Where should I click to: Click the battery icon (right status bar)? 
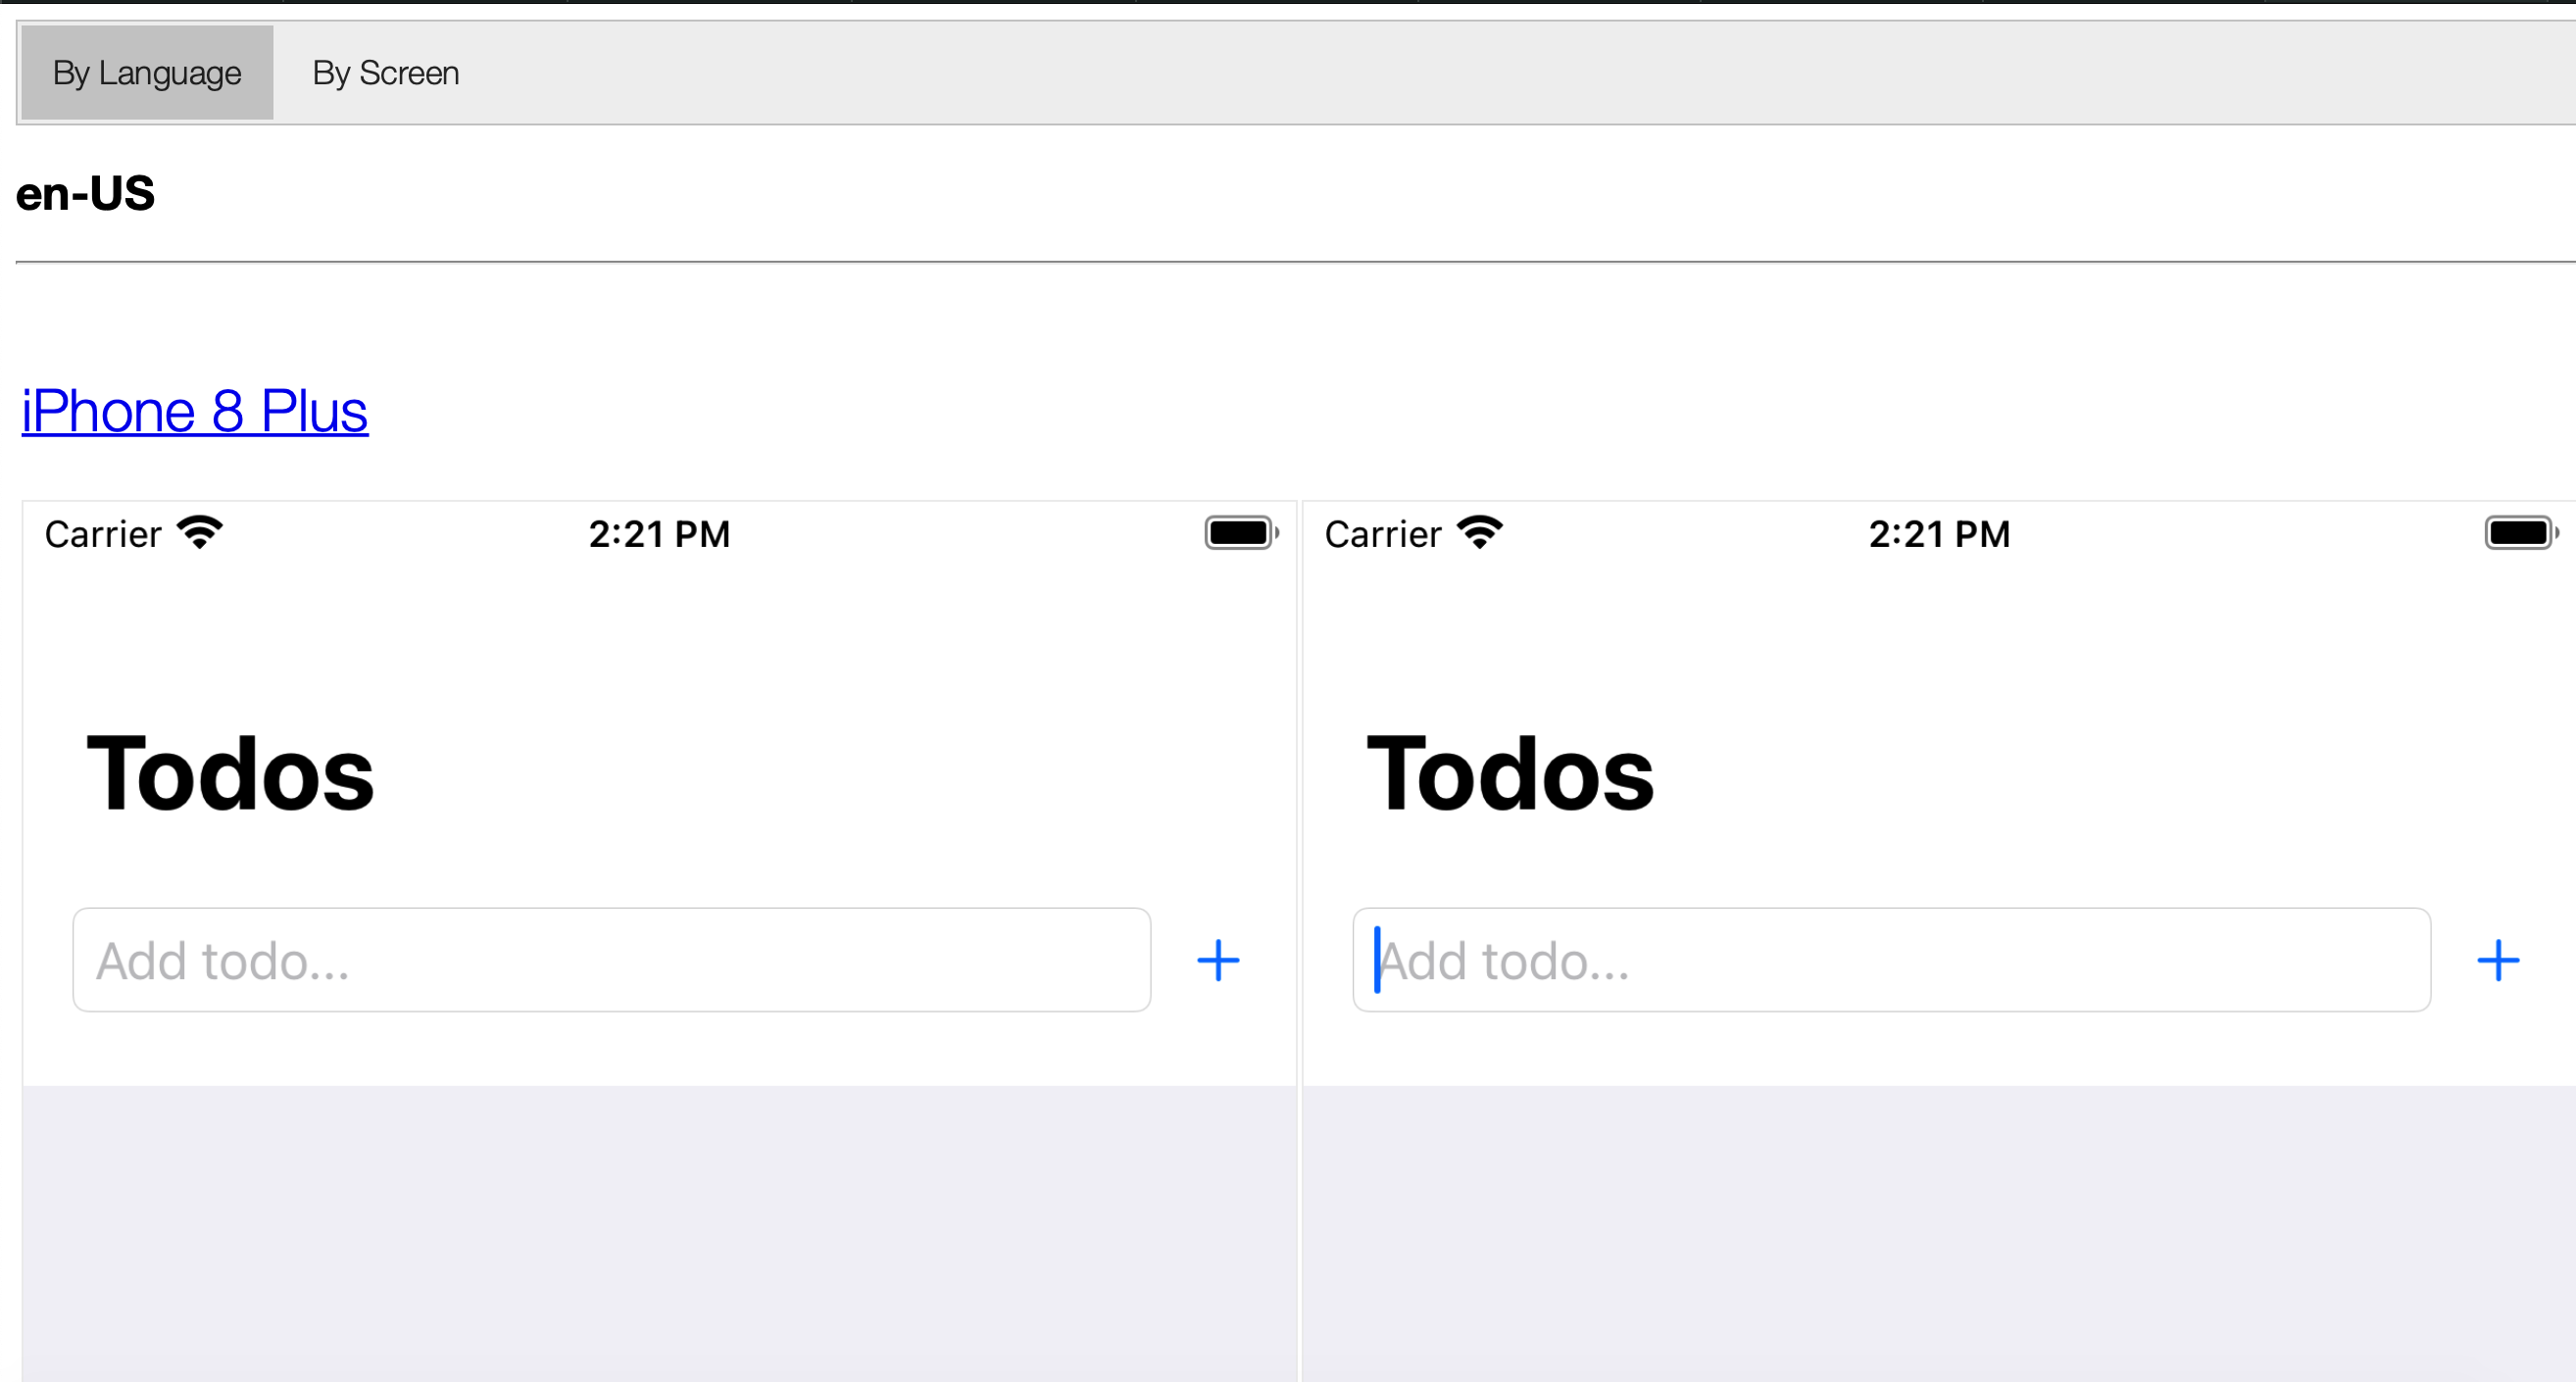(x=2518, y=531)
